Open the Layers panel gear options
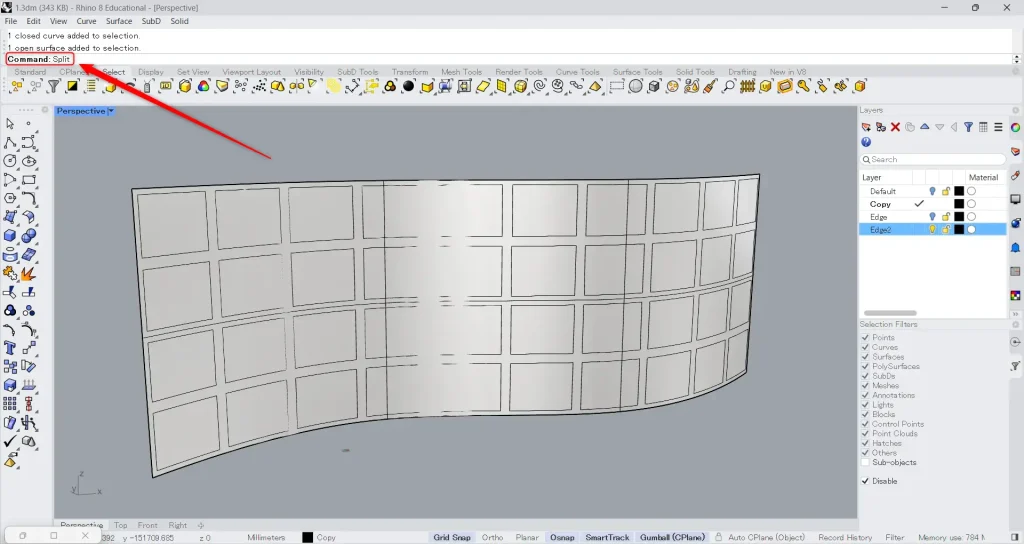The width and height of the screenshot is (1024, 544). click(1016, 110)
